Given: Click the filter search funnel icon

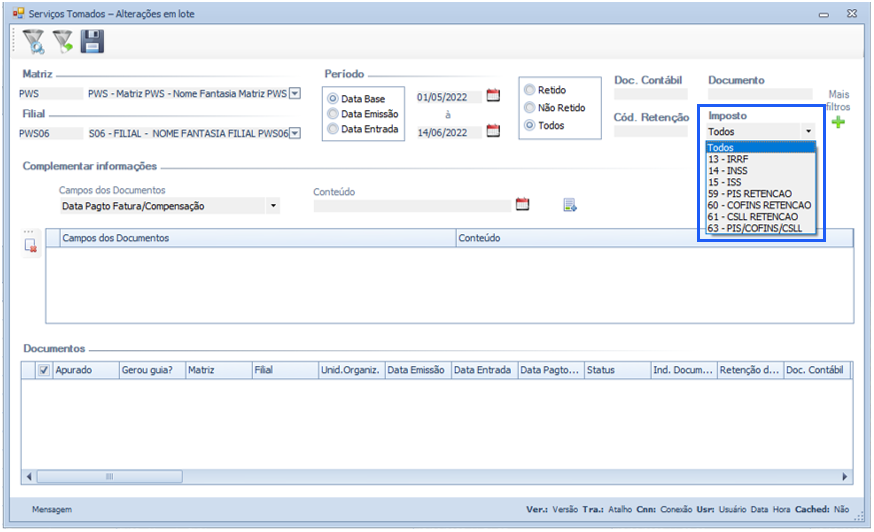Looking at the screenshot, I should coord(34,41).
